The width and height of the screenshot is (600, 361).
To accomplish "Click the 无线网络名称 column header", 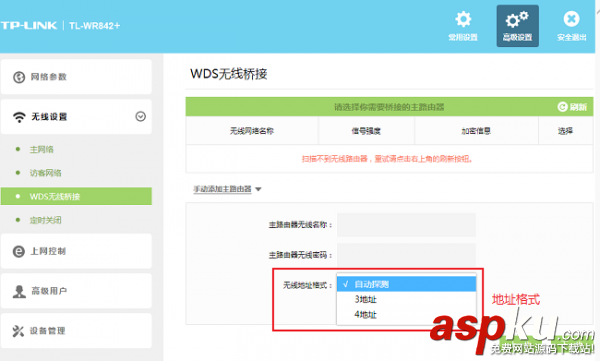I will pos(252,131).
